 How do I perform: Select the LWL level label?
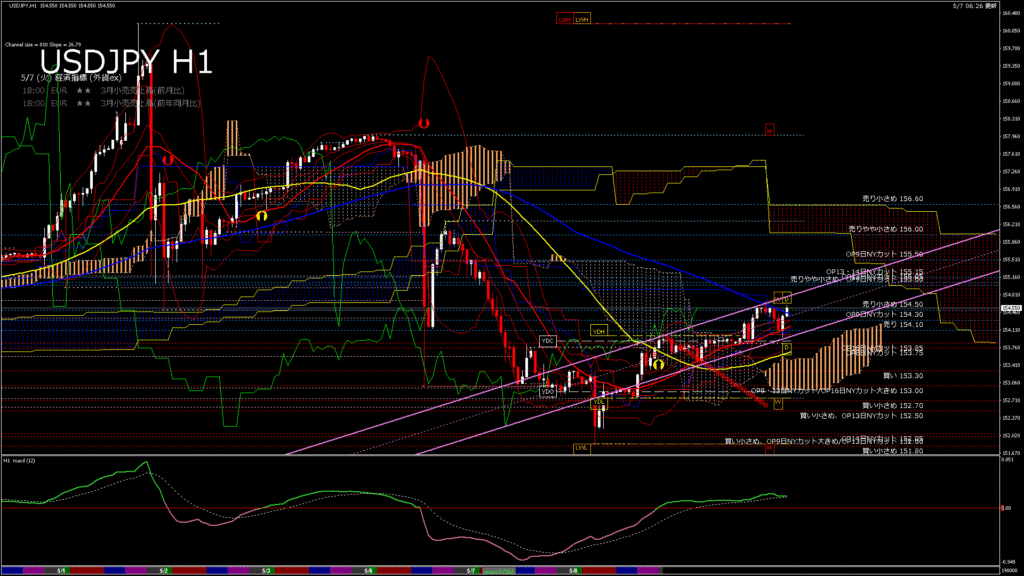[x=580, y=447]
